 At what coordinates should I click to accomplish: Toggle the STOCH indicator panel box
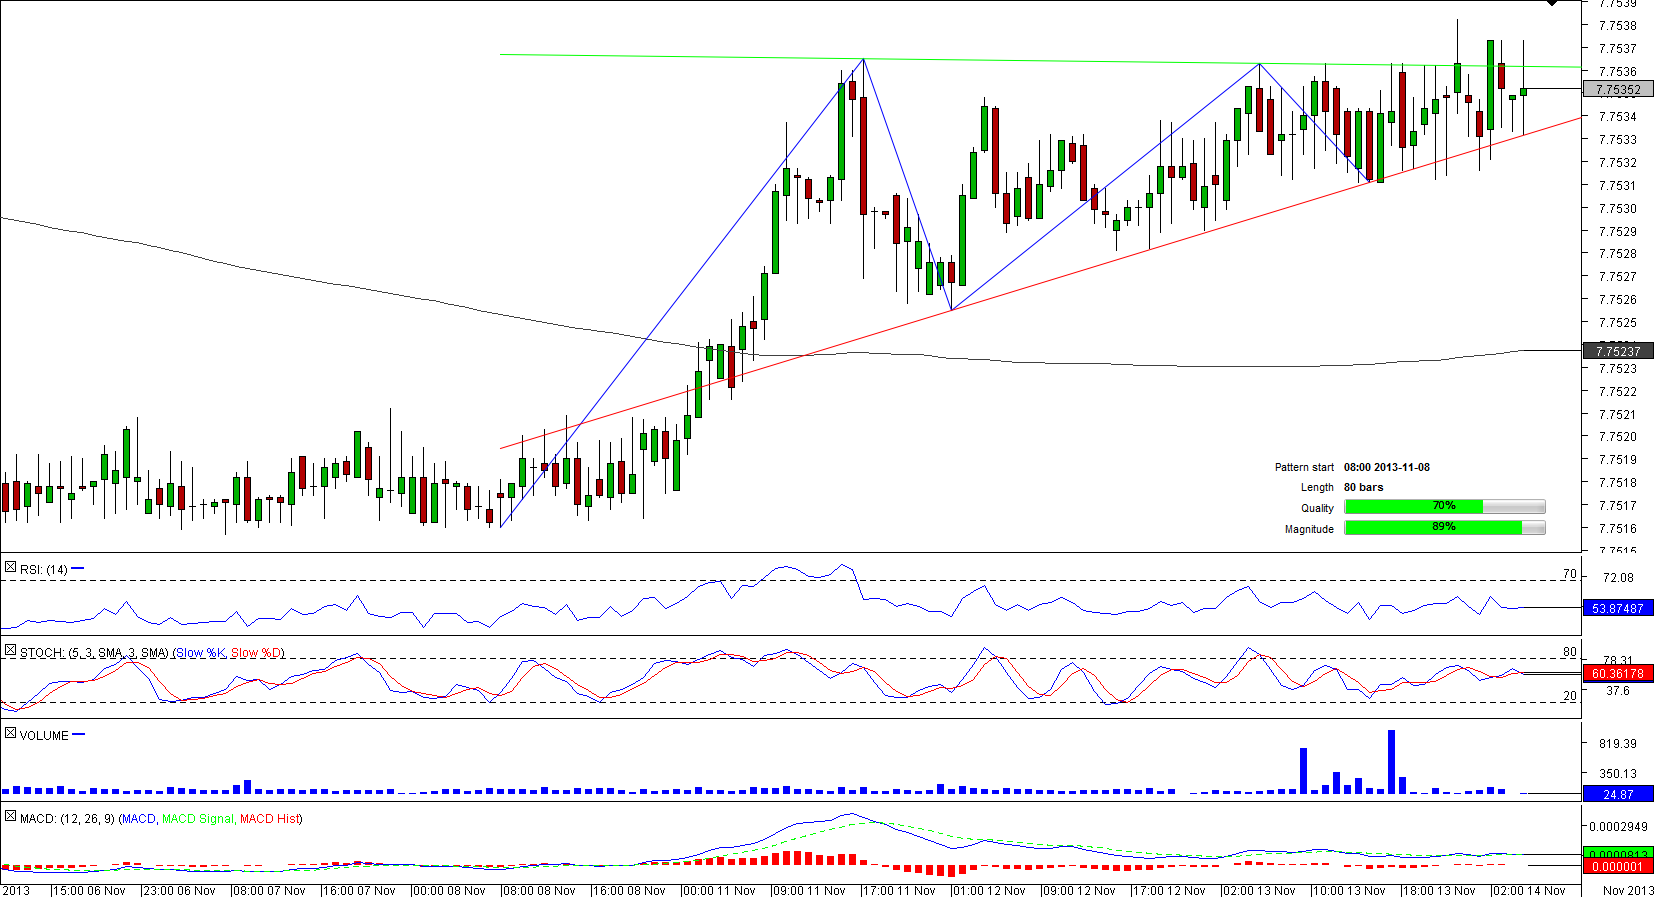[10, 651]
